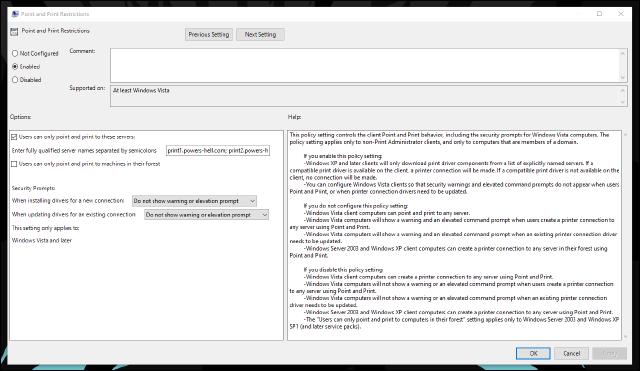The image size is (640, 371).
Task: Click the Point and Print Restrictions setting icon
Action: 14,31
